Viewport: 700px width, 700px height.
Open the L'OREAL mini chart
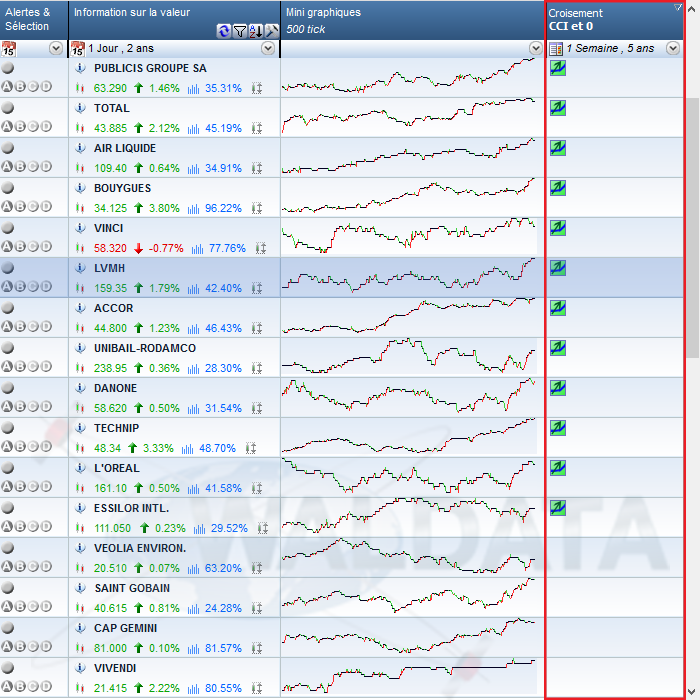coord(409,477)
